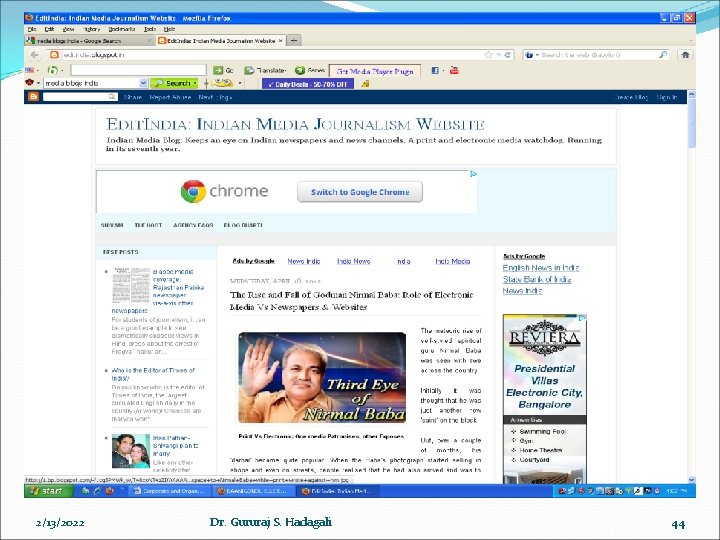Click Report Abuse in Blogger navbar
Screen dimensions: 720x540
click(170, 97)
